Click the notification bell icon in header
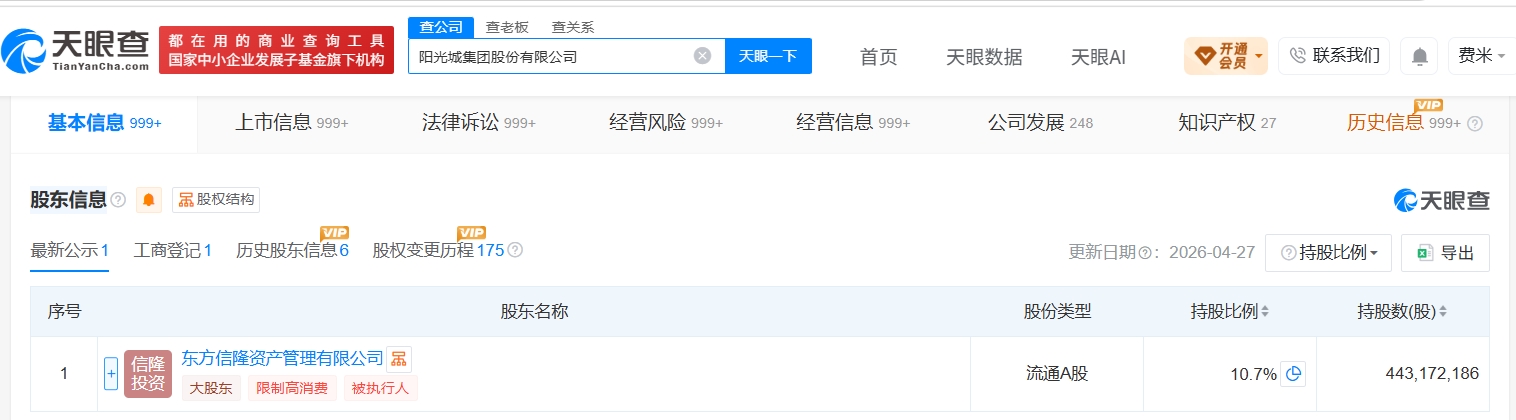The image size is (1516, 420). tap(1419, 56)
